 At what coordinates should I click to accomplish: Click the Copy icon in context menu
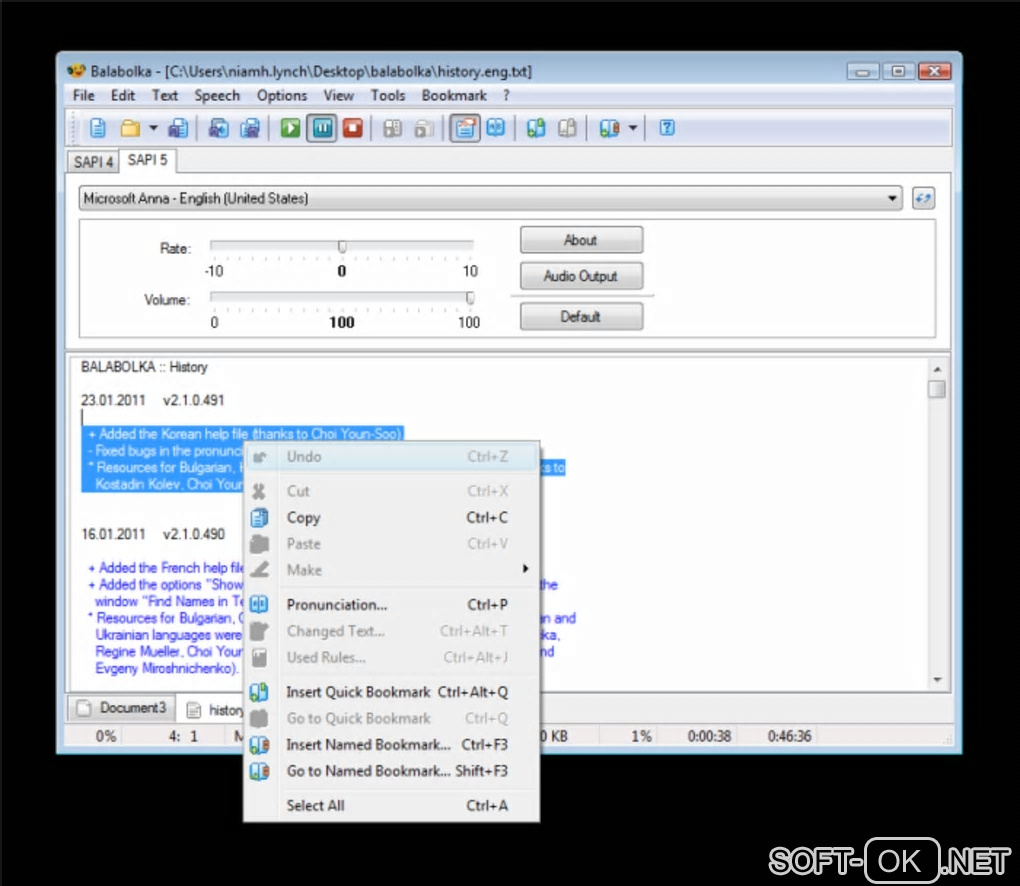tap(259, 518)
